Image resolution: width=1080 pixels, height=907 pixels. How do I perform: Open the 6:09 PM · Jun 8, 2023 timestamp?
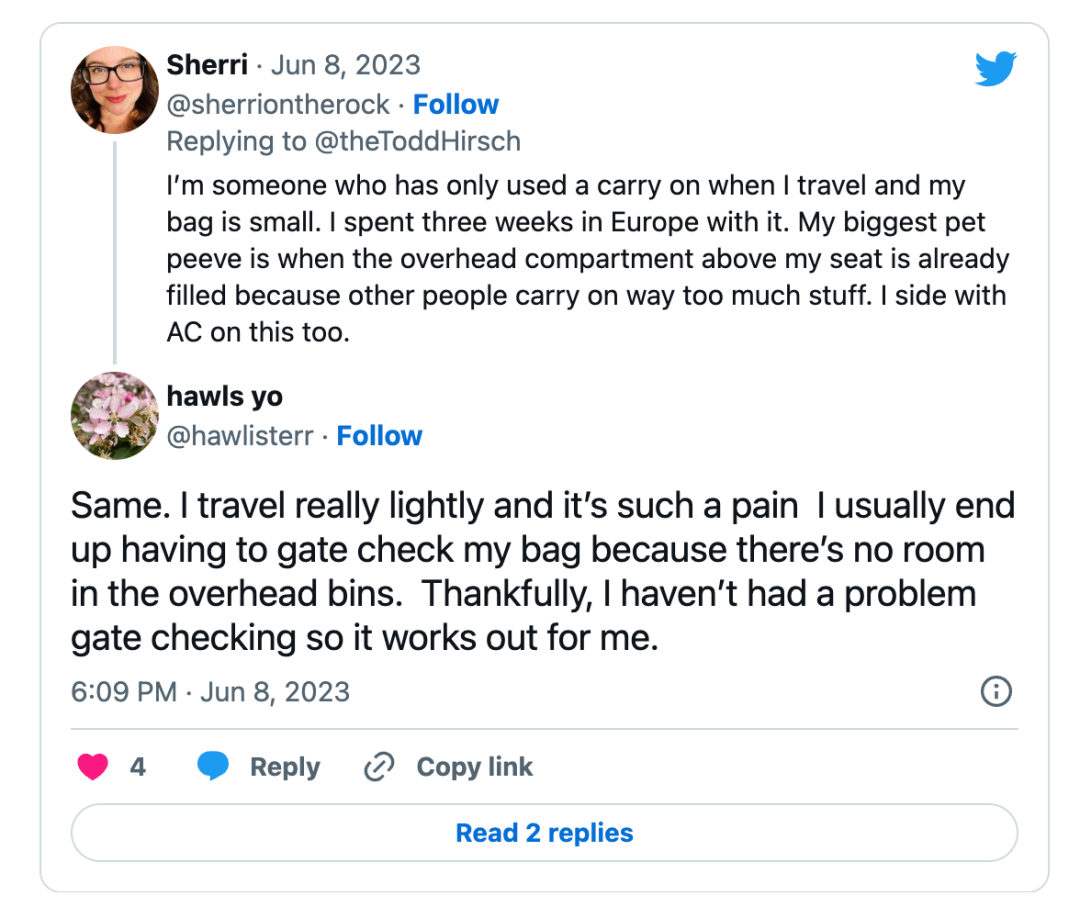pos(210,692)
